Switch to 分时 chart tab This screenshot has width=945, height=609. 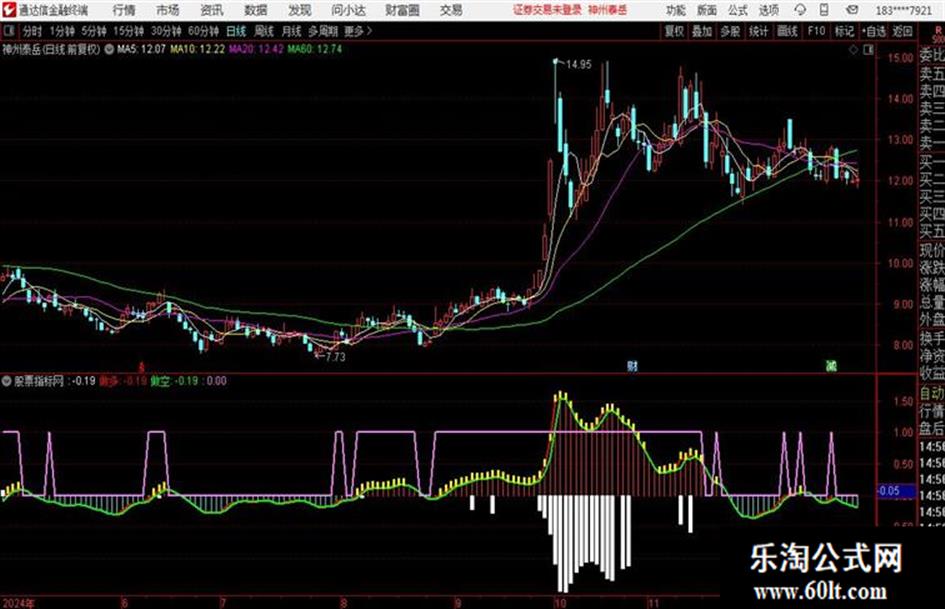pos(33,31)
